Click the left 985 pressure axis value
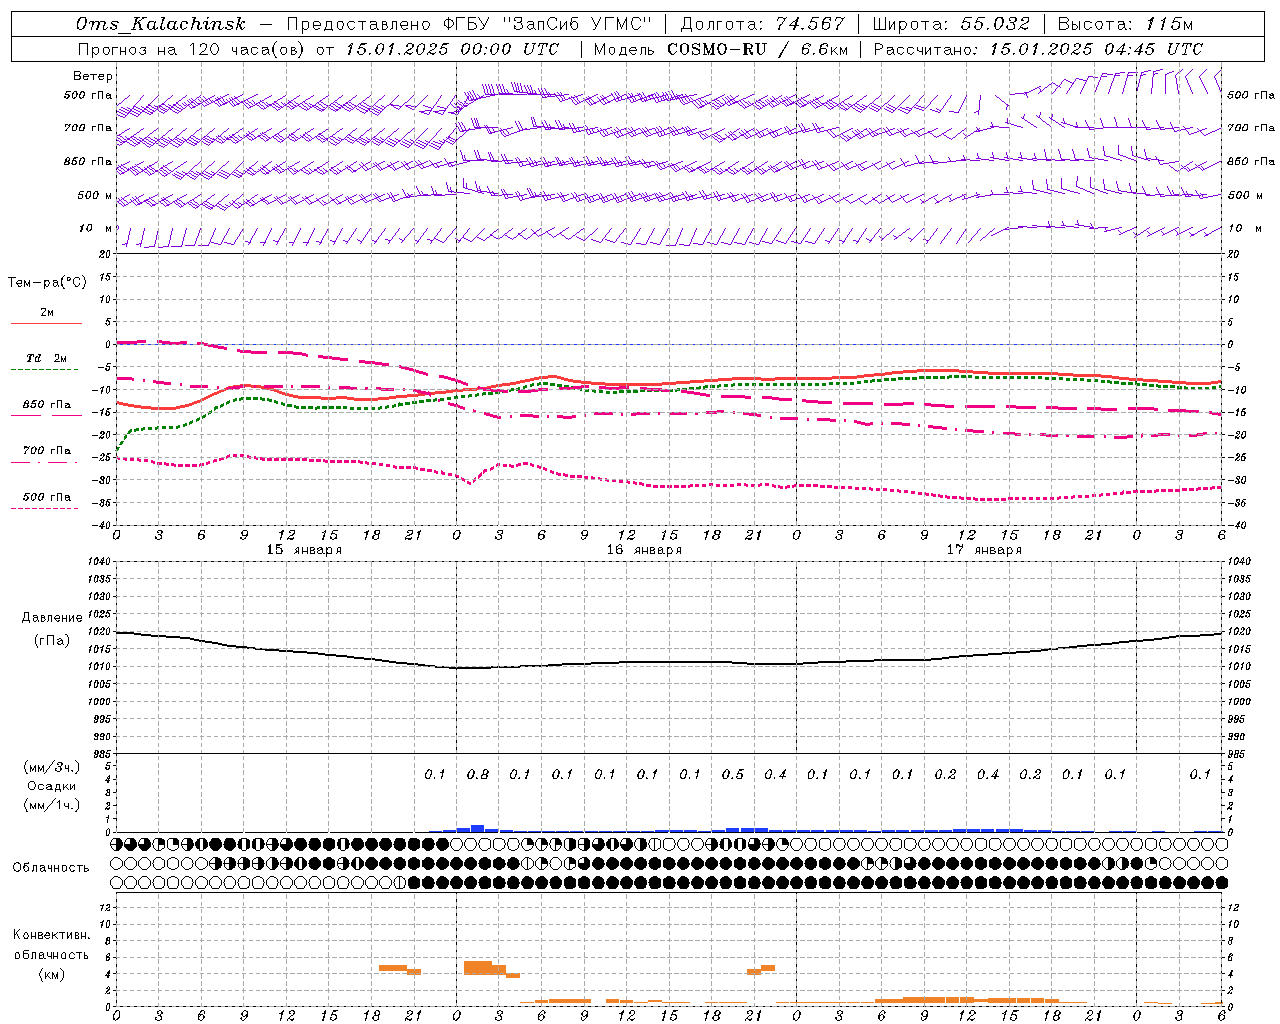 pyautogui.click(x=102, y=754)
